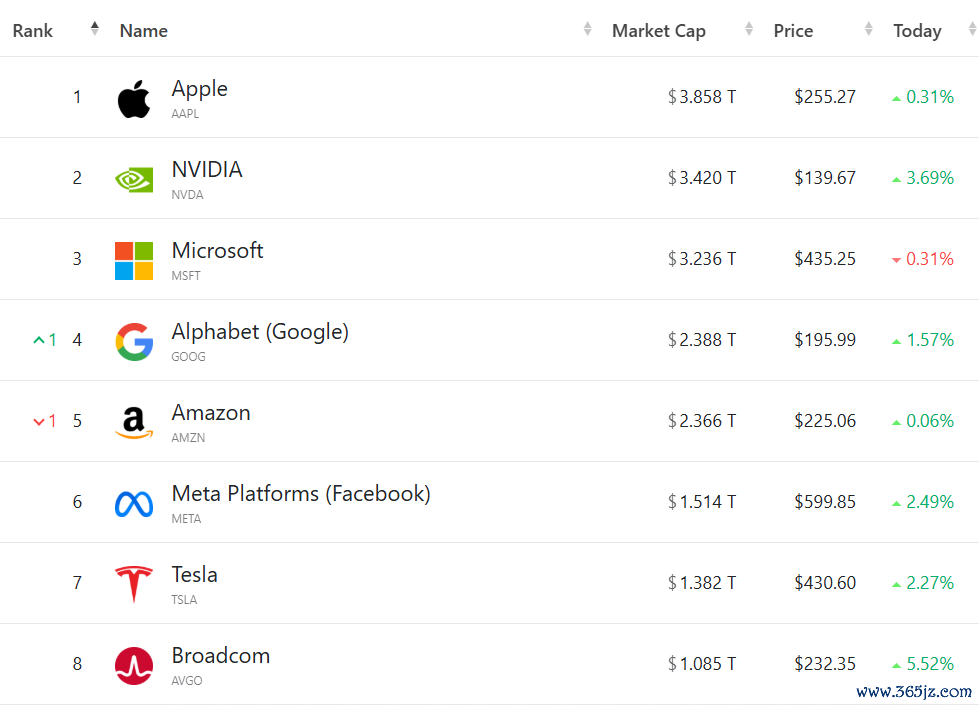Click the Meta infinity logo
The height and width of the screenshot is (707, 979).
134,504
